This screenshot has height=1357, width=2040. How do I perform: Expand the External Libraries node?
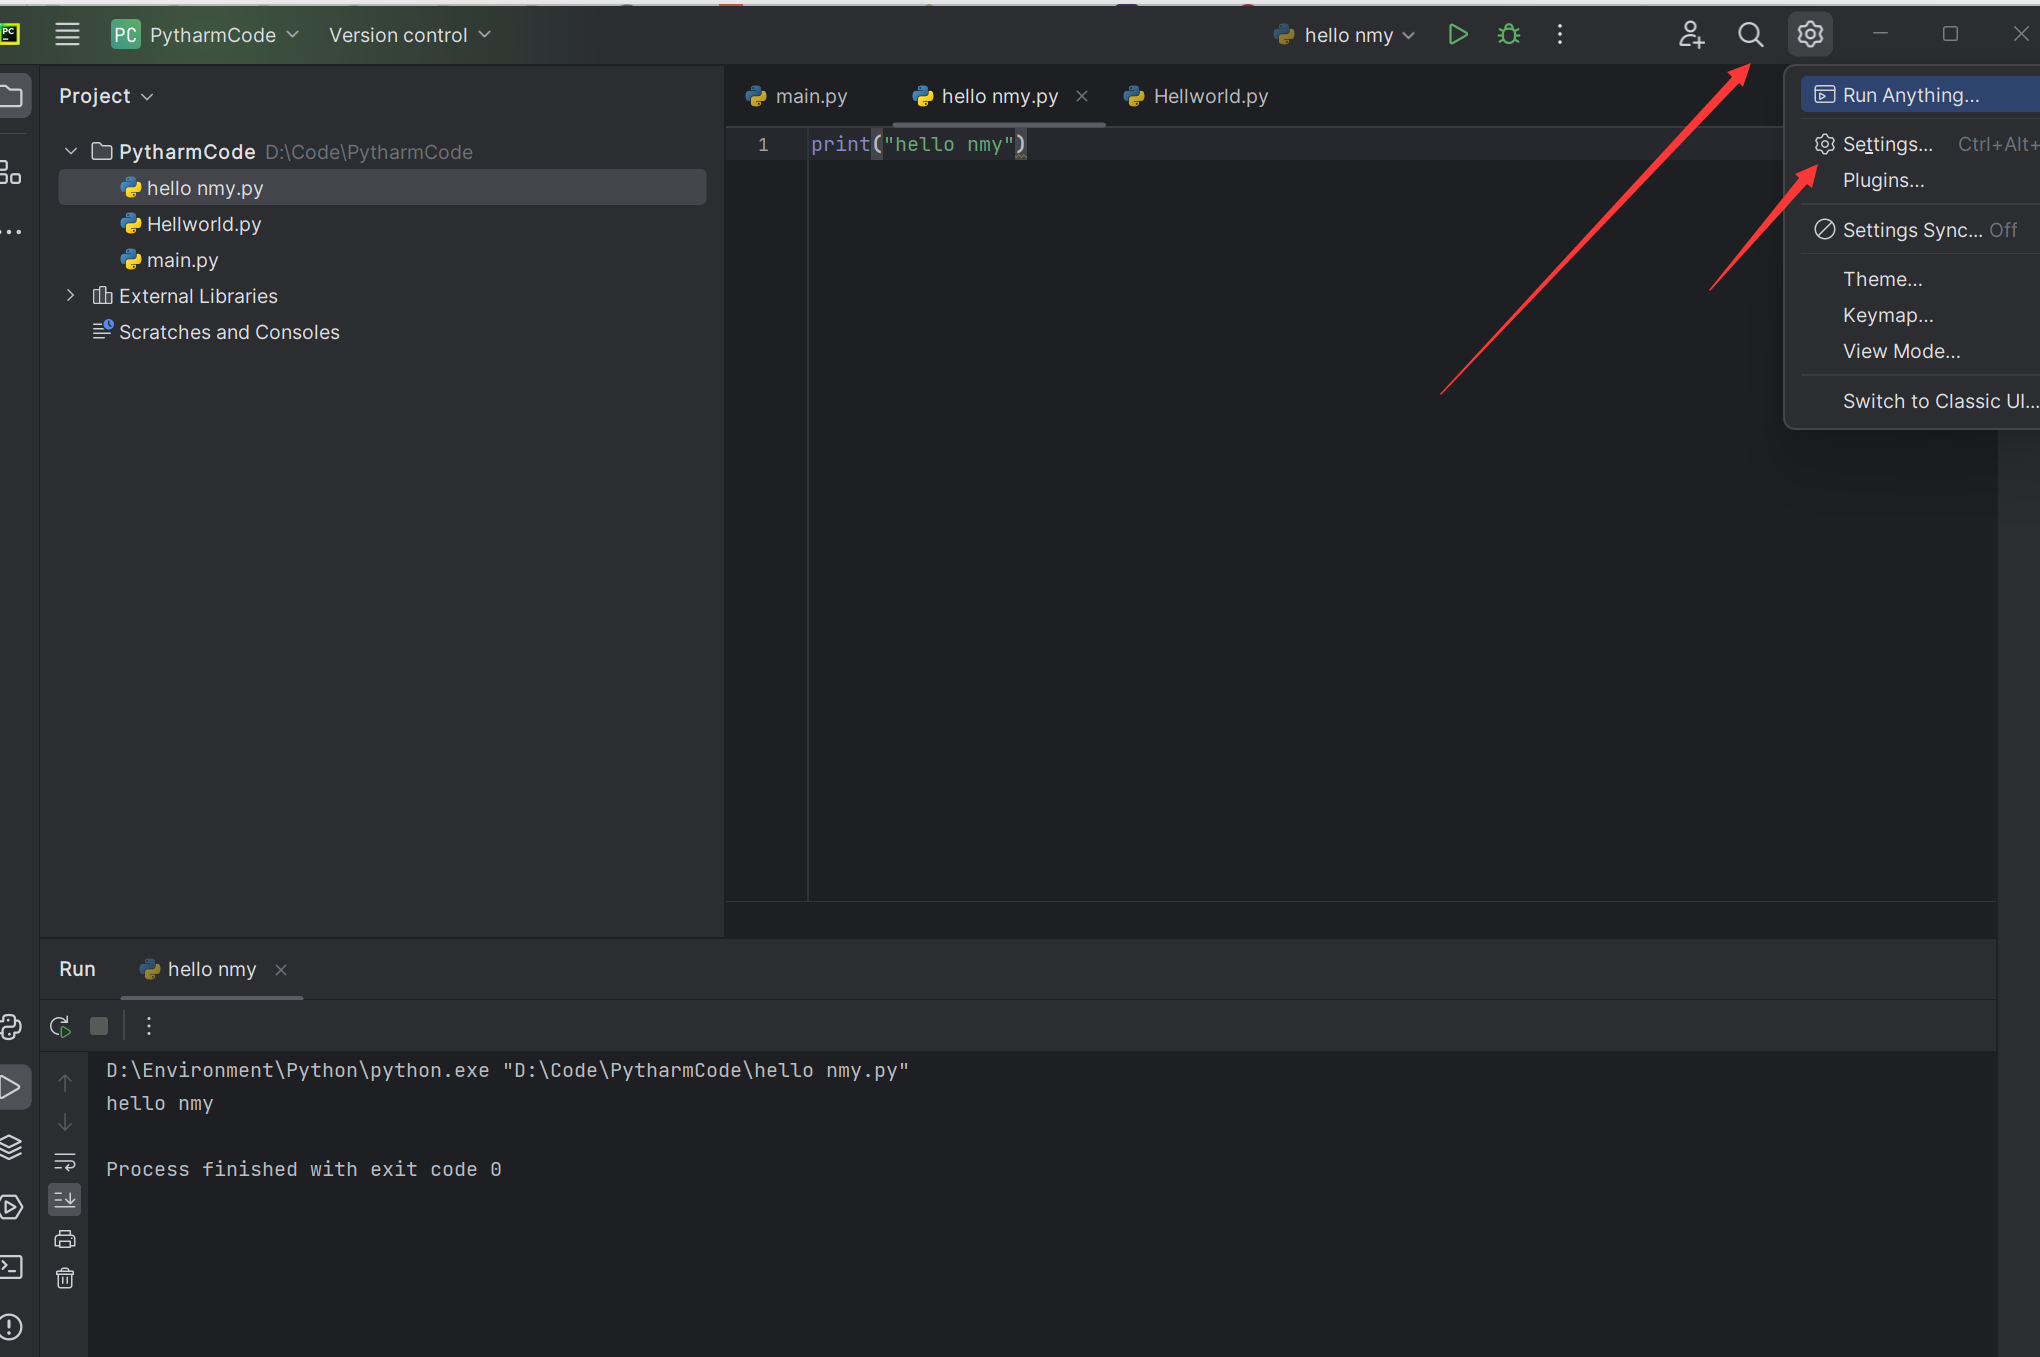[70, 295]
